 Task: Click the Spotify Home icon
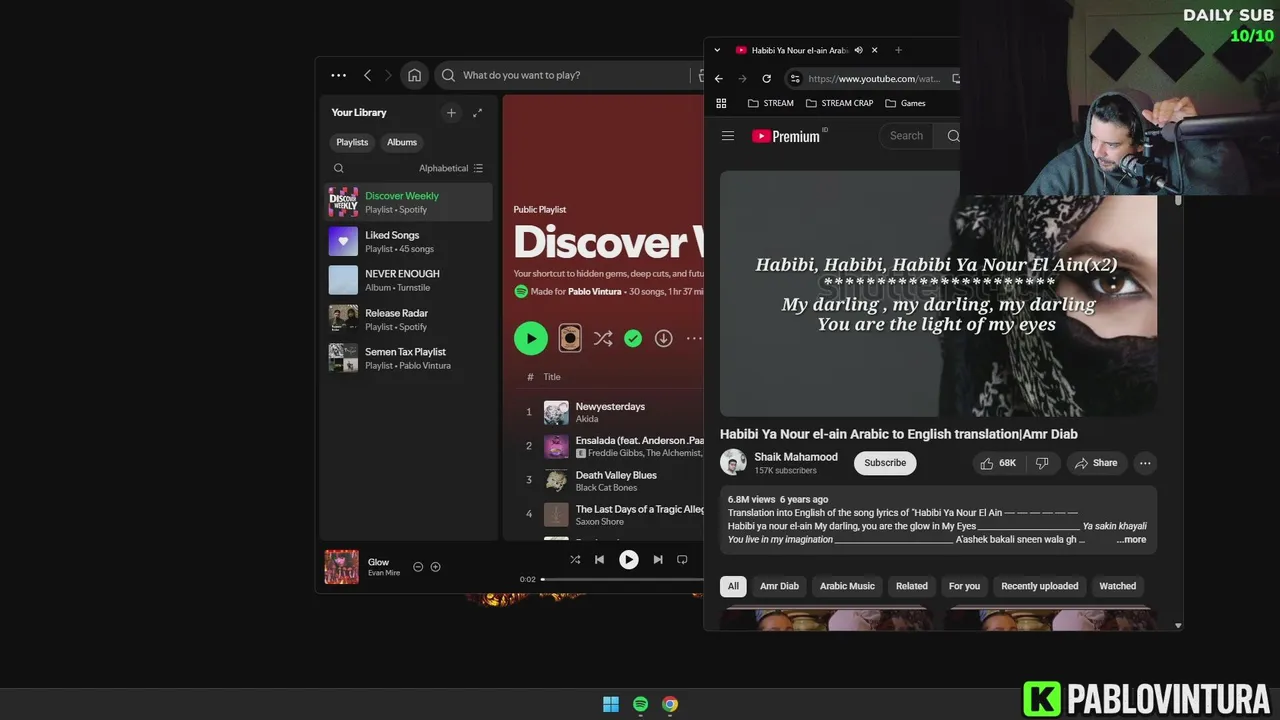click(414, 75)
